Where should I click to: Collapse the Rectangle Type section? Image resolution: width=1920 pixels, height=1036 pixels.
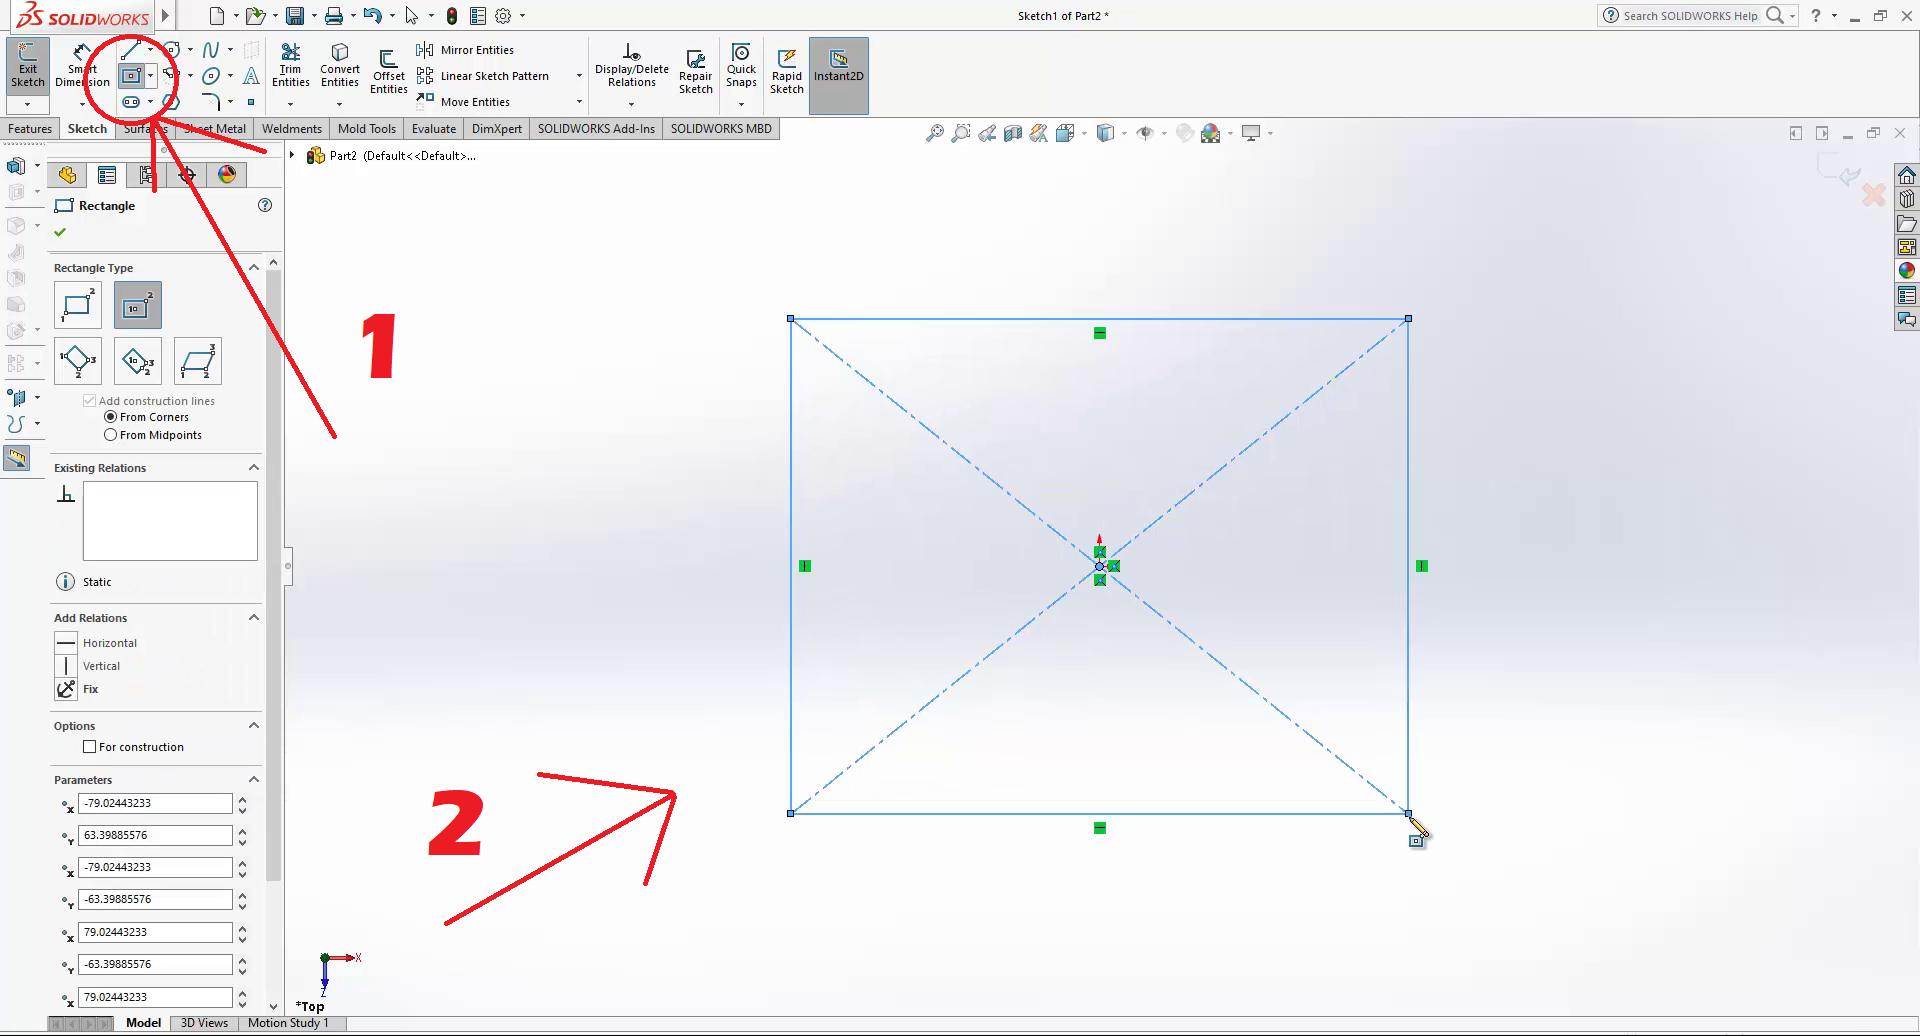[254, 268]
